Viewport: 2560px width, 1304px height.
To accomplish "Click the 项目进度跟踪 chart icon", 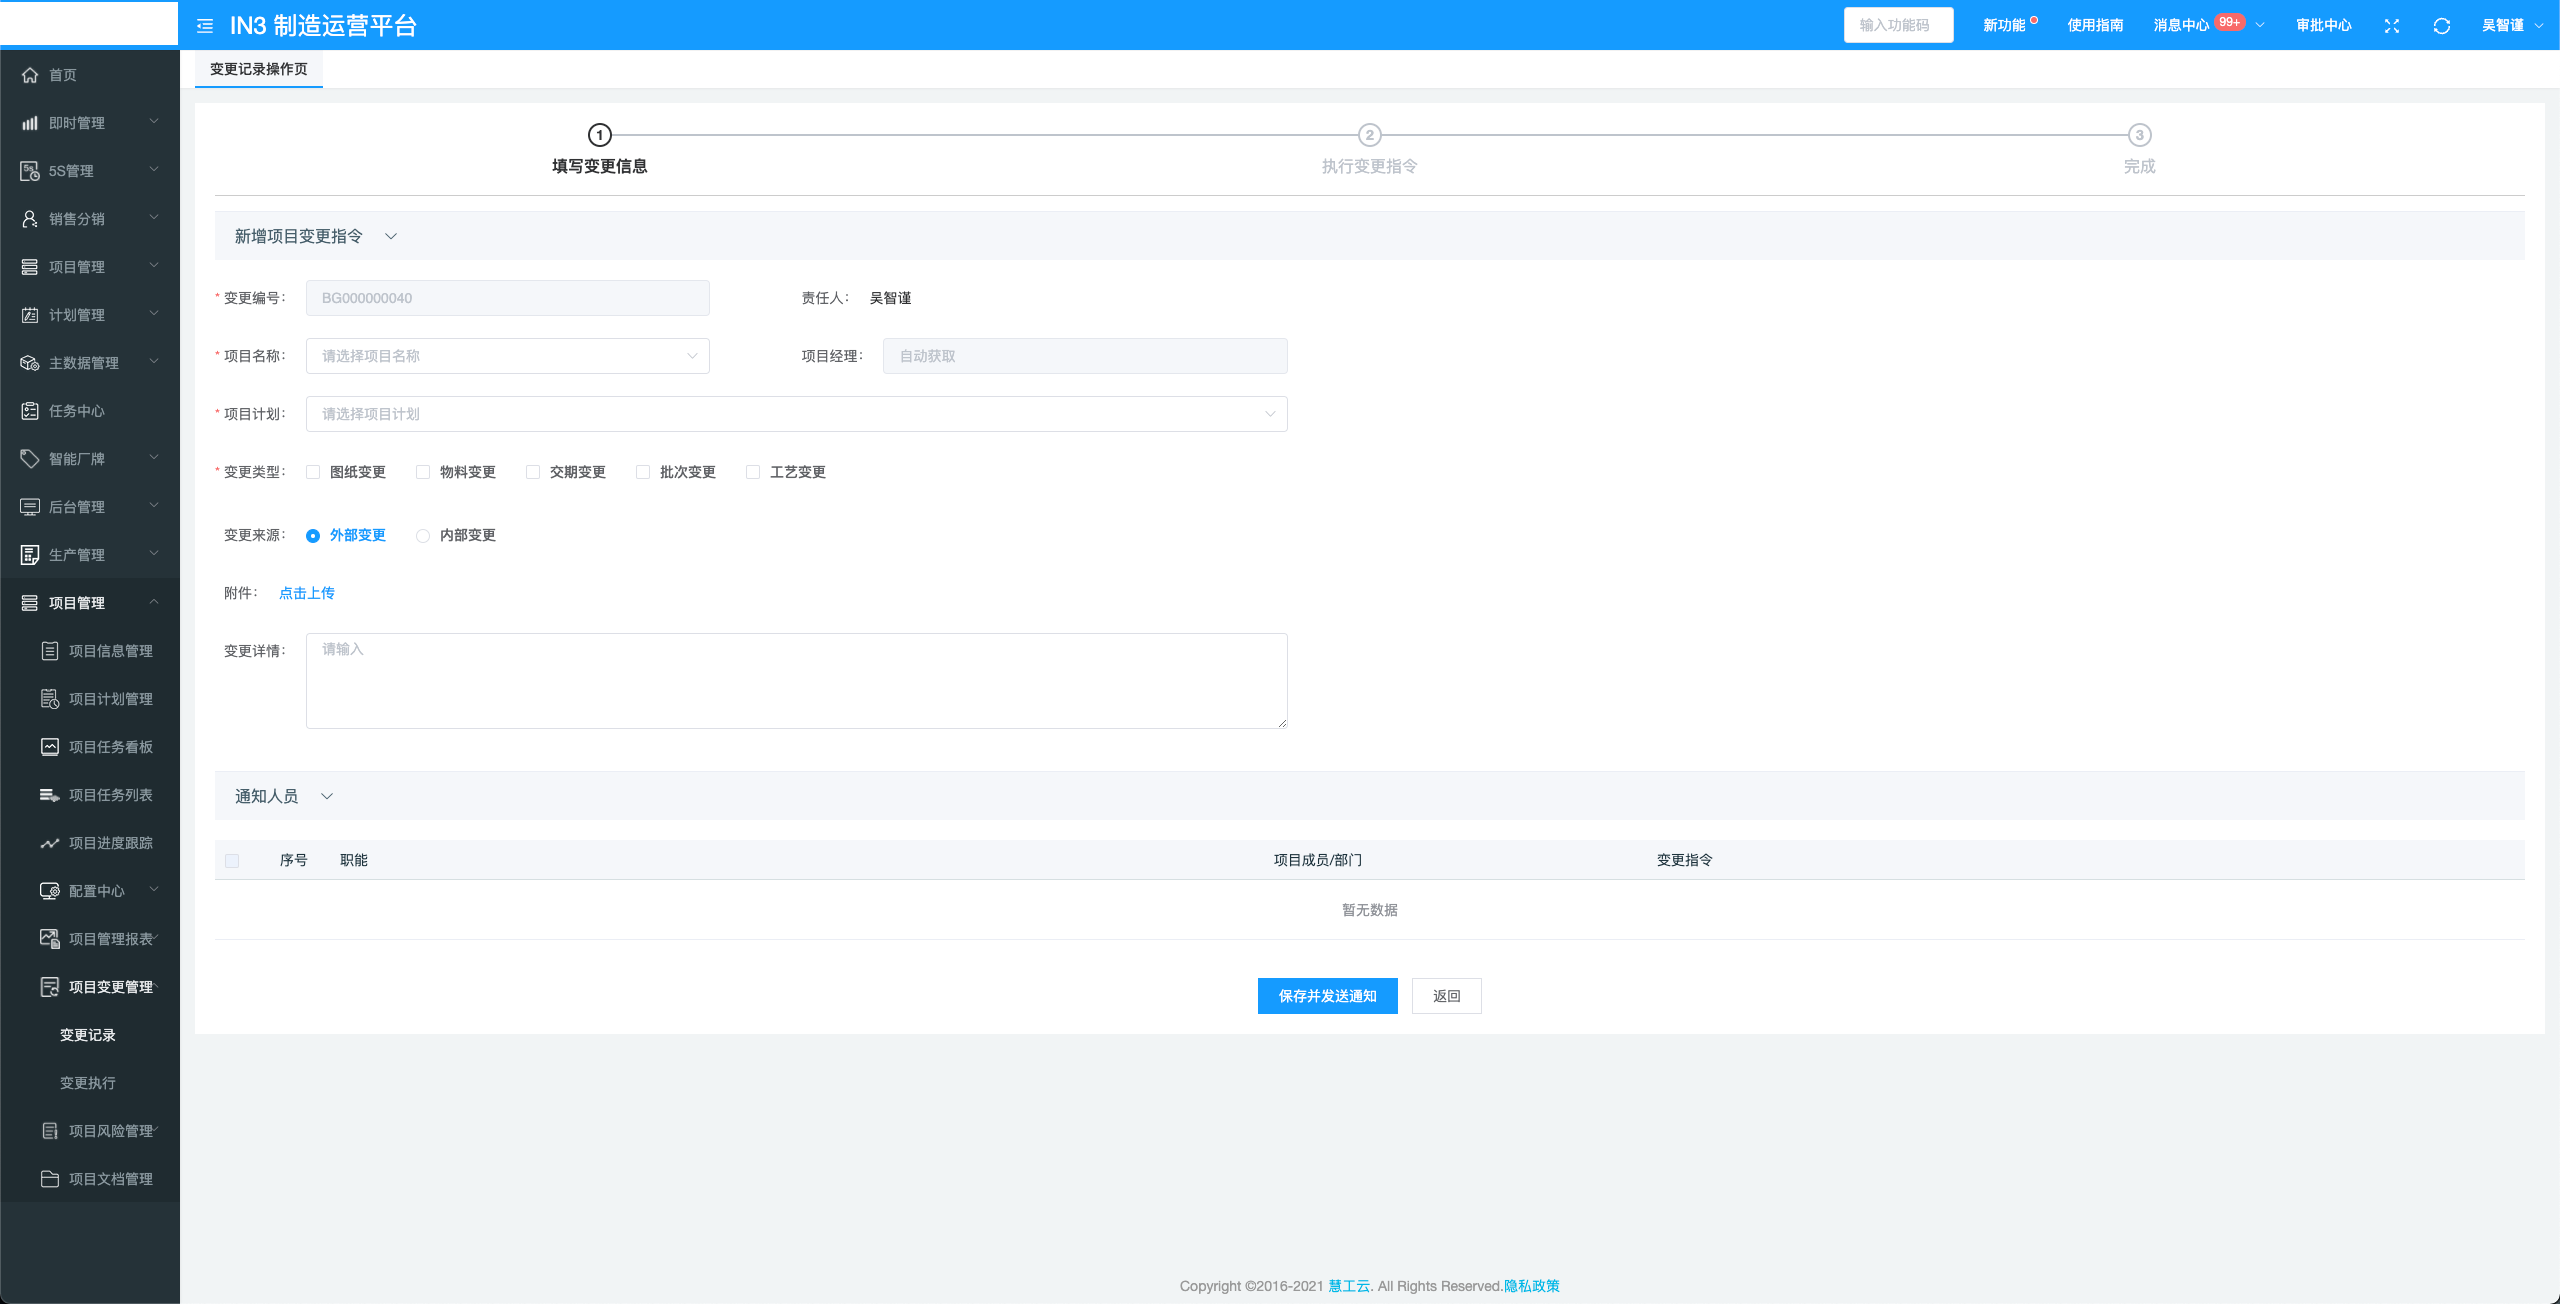I will click(50, 843).
